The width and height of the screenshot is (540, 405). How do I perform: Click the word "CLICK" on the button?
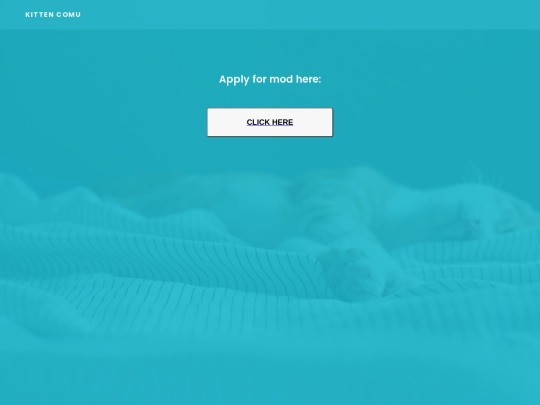[x=258, y=122]
